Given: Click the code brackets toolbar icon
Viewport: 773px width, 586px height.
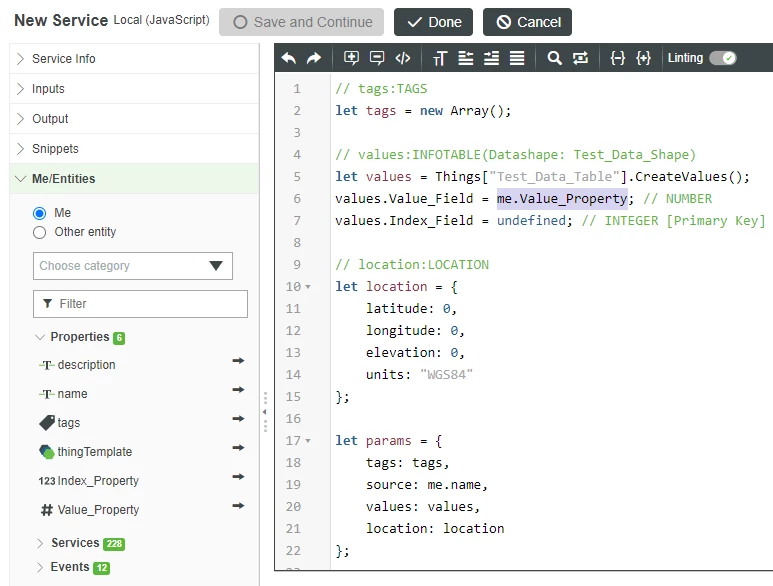Looking at the screenshot, I should click(x=403, y=58).
